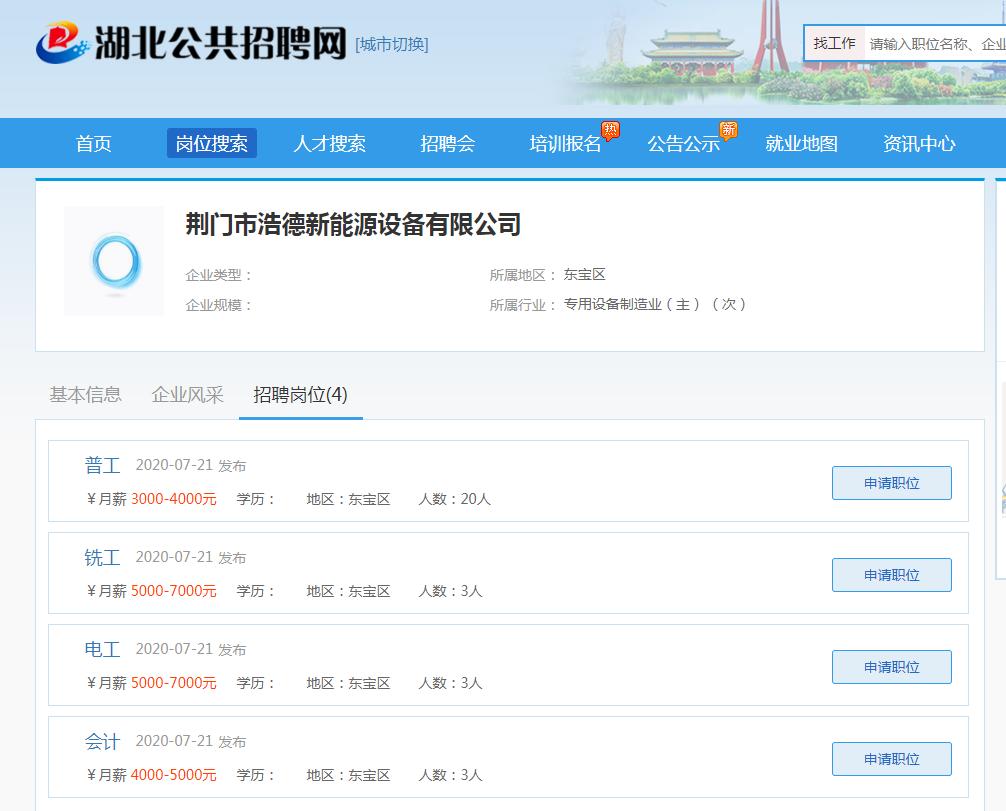Click the 新 badge on 公告公示
1006x811 pixels.
pyautogui.click(x=727, y=128)
